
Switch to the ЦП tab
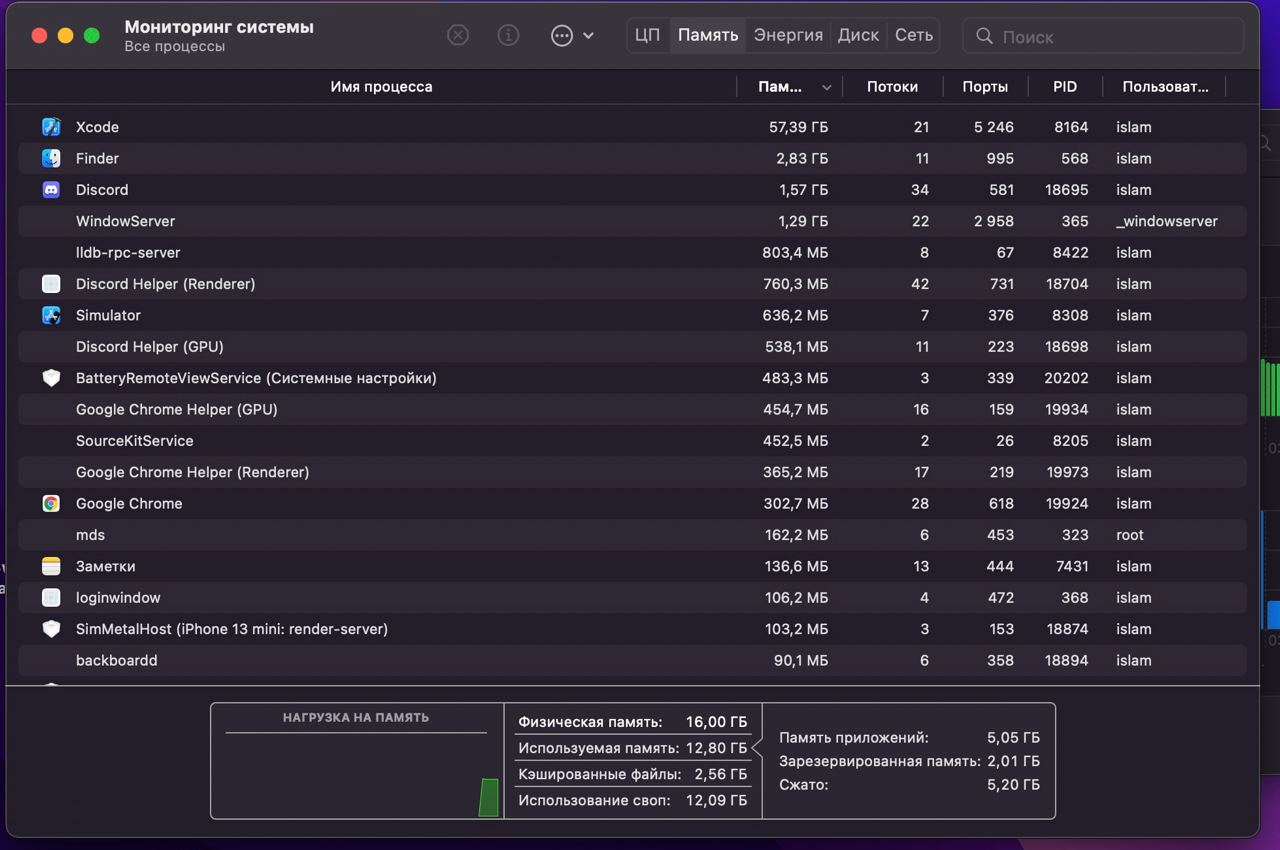(x=648, y=35)
